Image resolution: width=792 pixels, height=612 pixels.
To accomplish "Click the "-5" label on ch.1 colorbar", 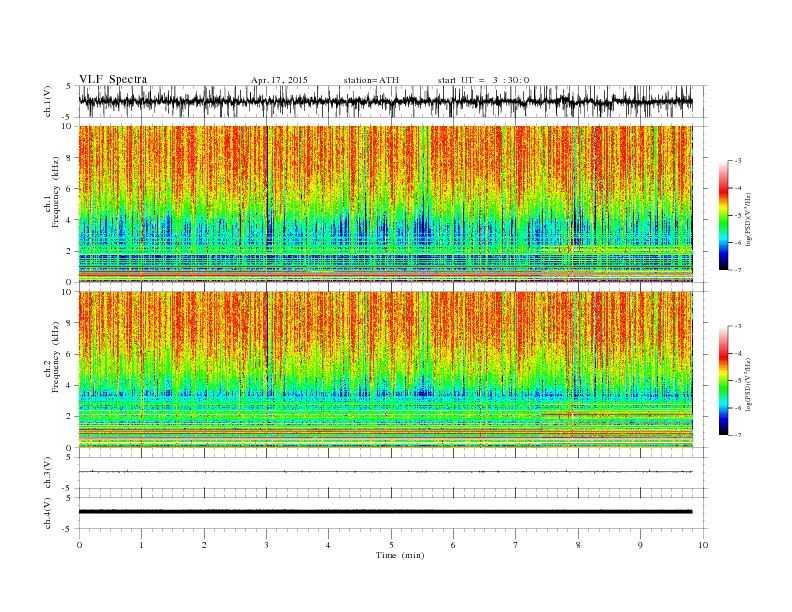I will [738, 216].
